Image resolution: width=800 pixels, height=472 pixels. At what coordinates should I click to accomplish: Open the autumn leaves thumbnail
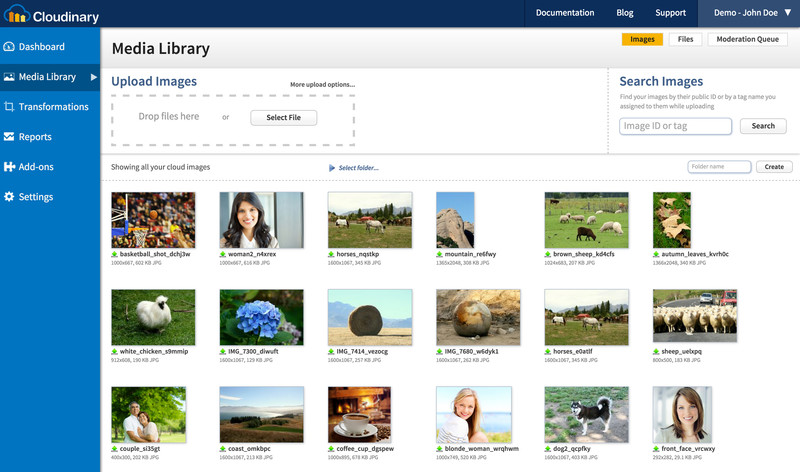[672, 220]
